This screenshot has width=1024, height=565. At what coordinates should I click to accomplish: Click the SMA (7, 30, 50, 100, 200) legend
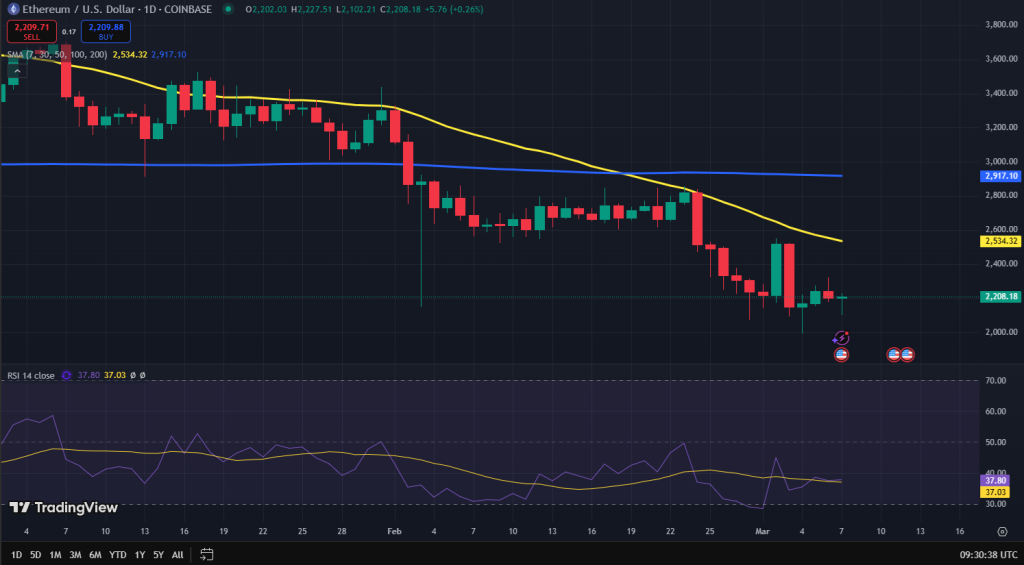57,55
